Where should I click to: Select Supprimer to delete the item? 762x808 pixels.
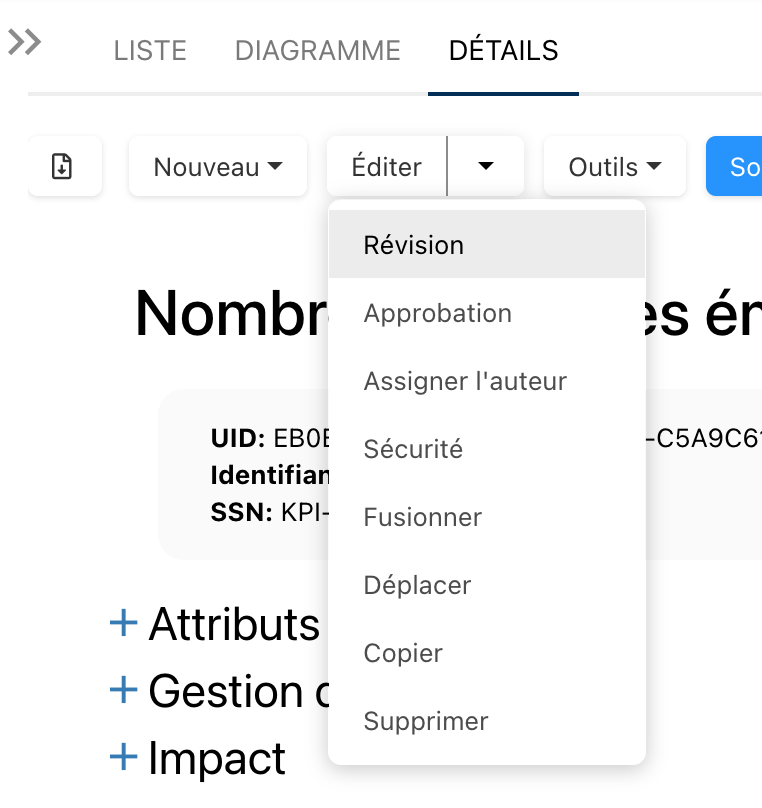point(426,721)
